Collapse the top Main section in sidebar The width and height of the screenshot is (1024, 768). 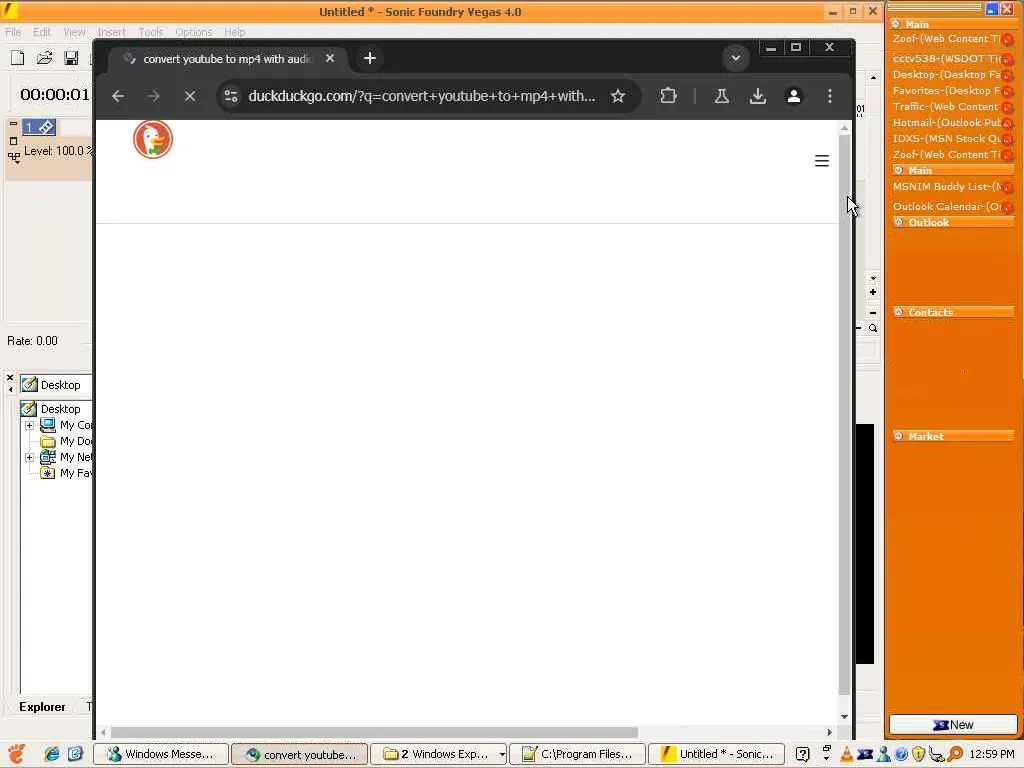point(896,24)
